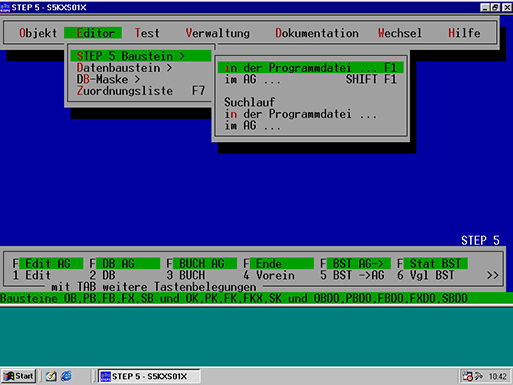The image size is (513, 385).
Task: Click the F3 BUCH function key
Action: (186, 275)
